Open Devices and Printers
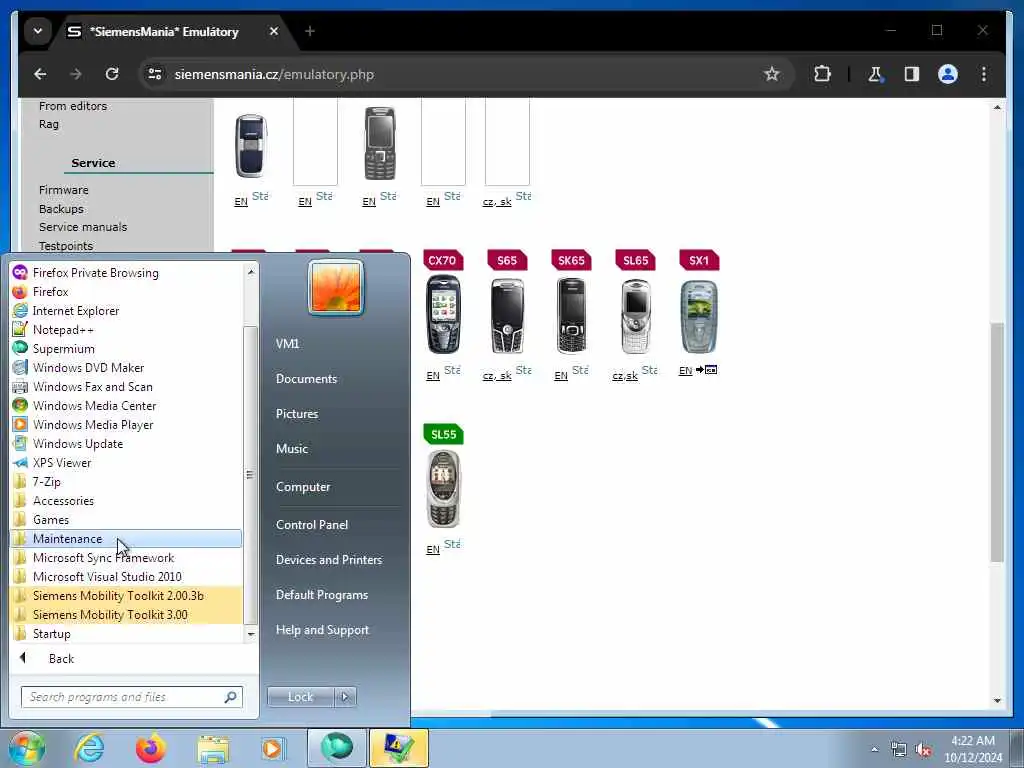 pos(328,560)
